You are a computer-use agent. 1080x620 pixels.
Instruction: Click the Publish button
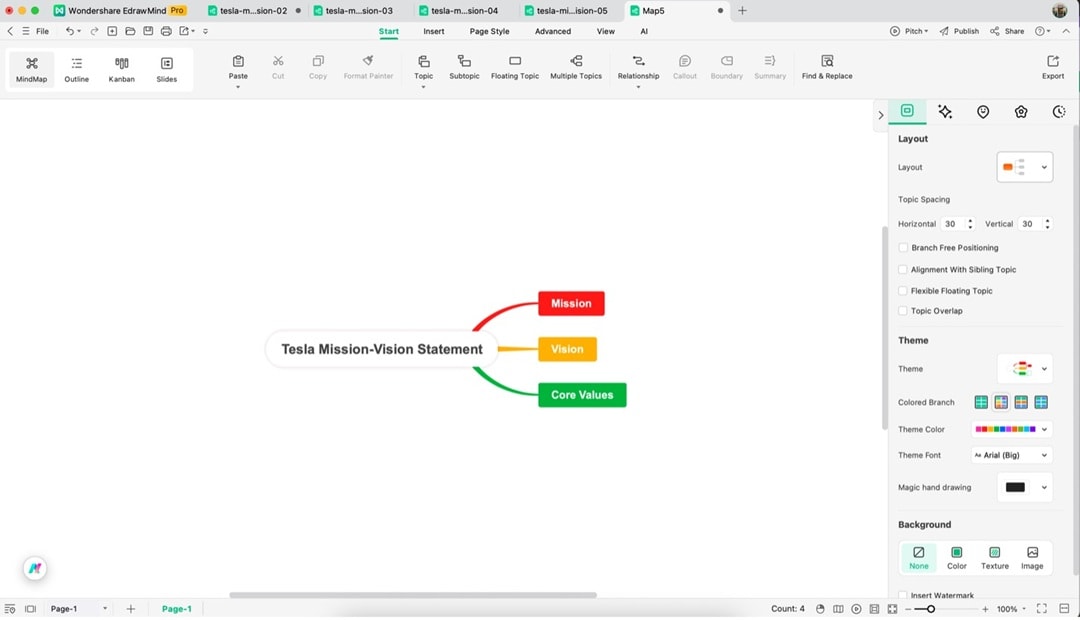point(959,31)
